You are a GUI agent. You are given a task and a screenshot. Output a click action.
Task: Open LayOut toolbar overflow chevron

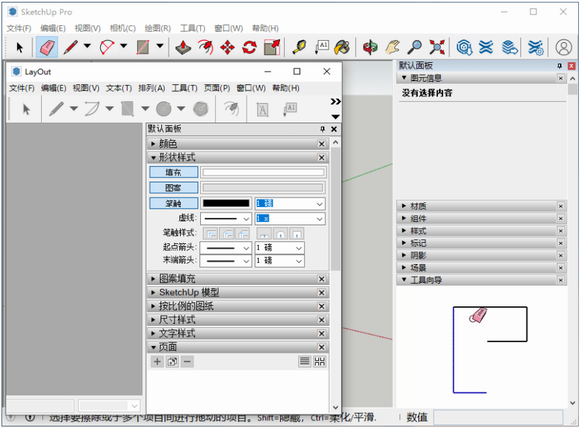(x=335, y=101)
